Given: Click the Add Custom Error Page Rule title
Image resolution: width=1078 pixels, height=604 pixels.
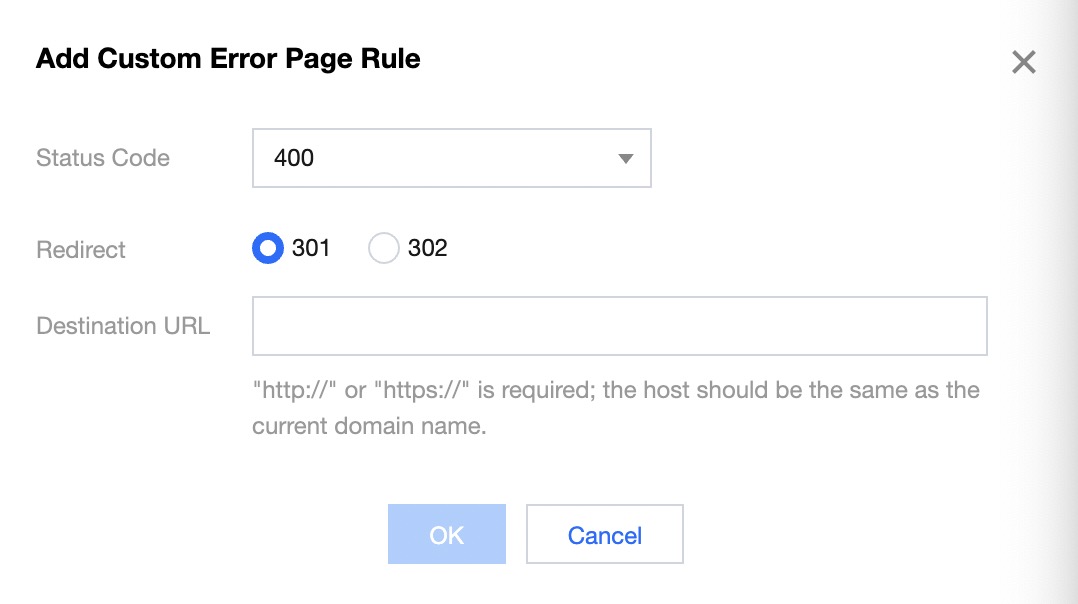Looking at the screenshot, I should [228, 59].
